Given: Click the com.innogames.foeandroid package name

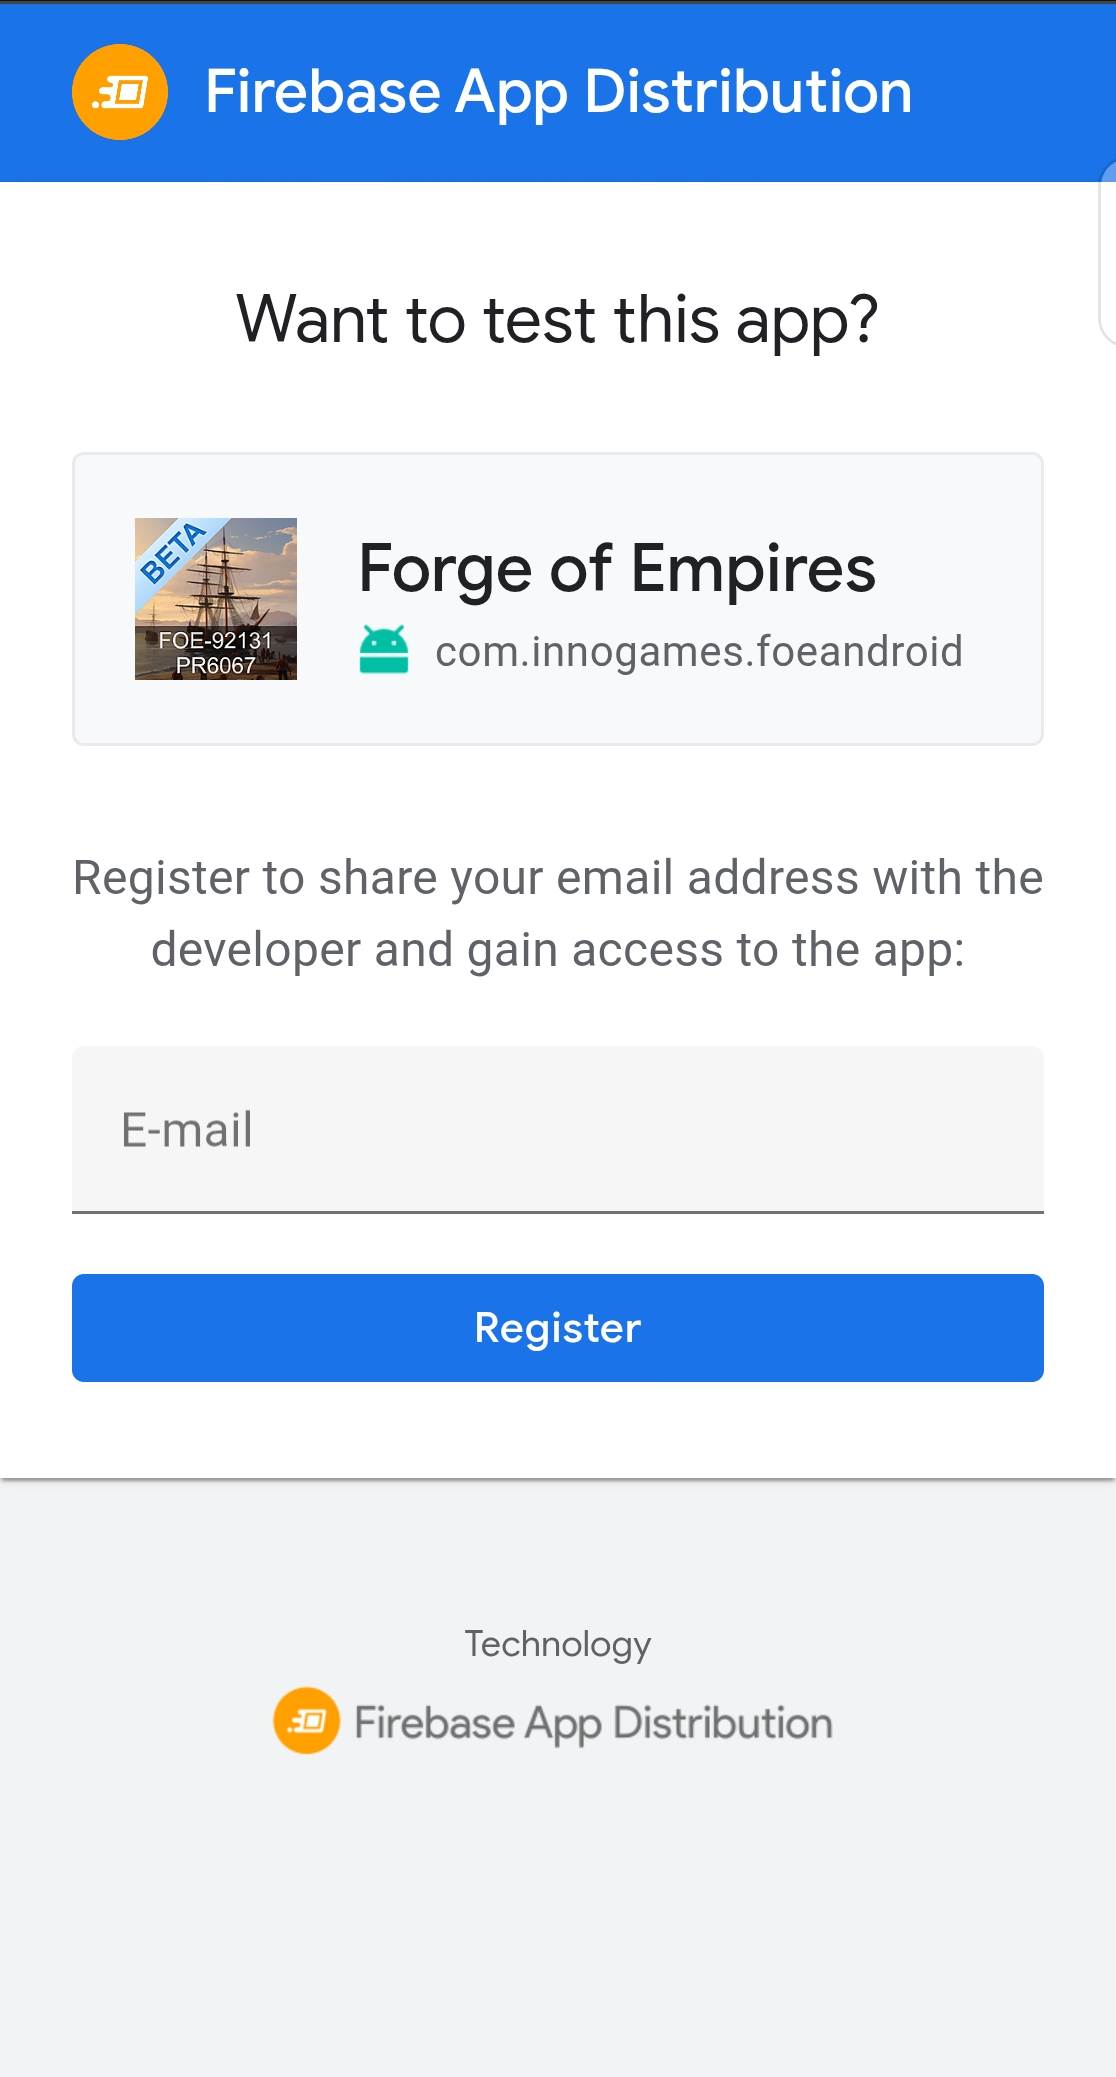Looking at the screenshot, I should pos(698,652).
